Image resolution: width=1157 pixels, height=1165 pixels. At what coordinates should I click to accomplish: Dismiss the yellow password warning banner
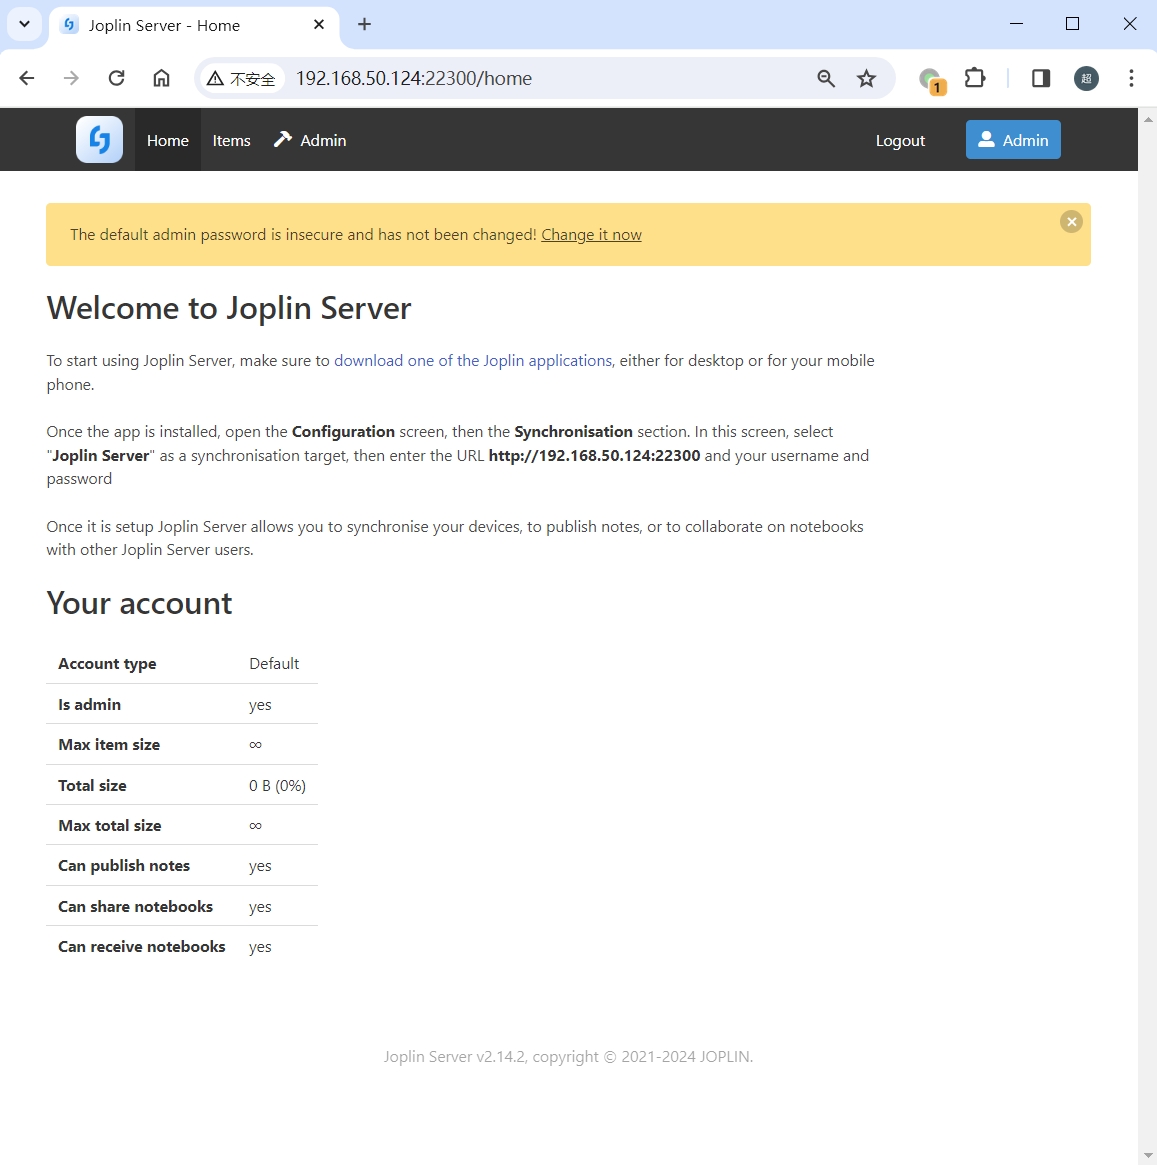[x=1071, y=222]
